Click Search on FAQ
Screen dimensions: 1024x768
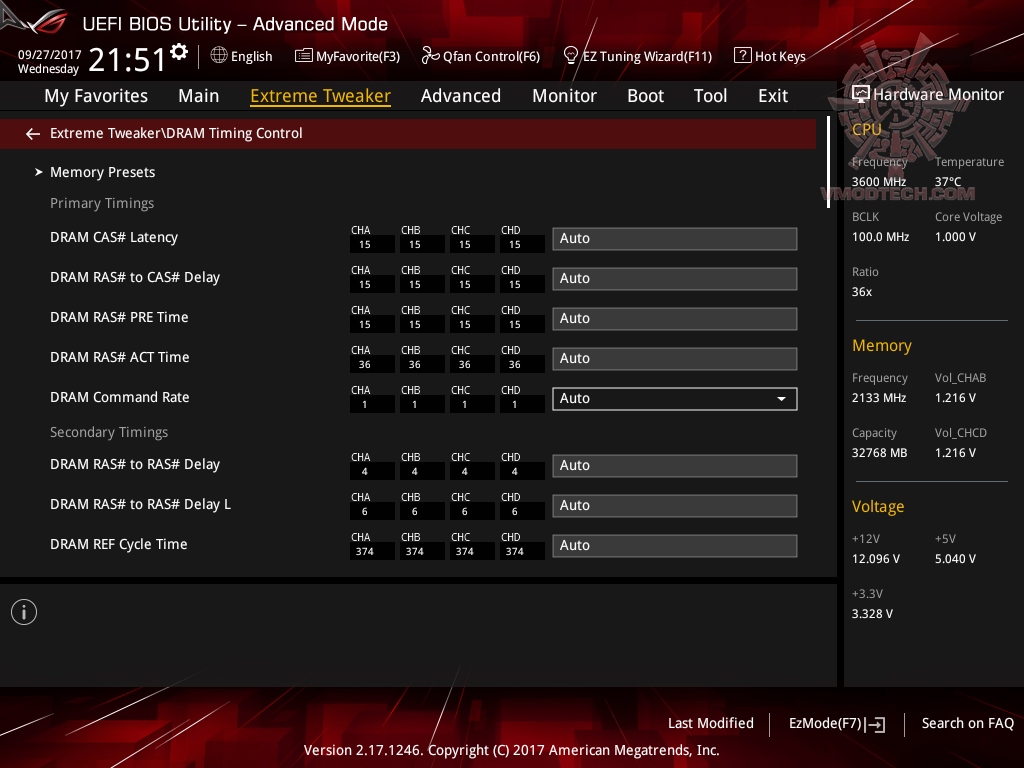click(x=967, y=723)
